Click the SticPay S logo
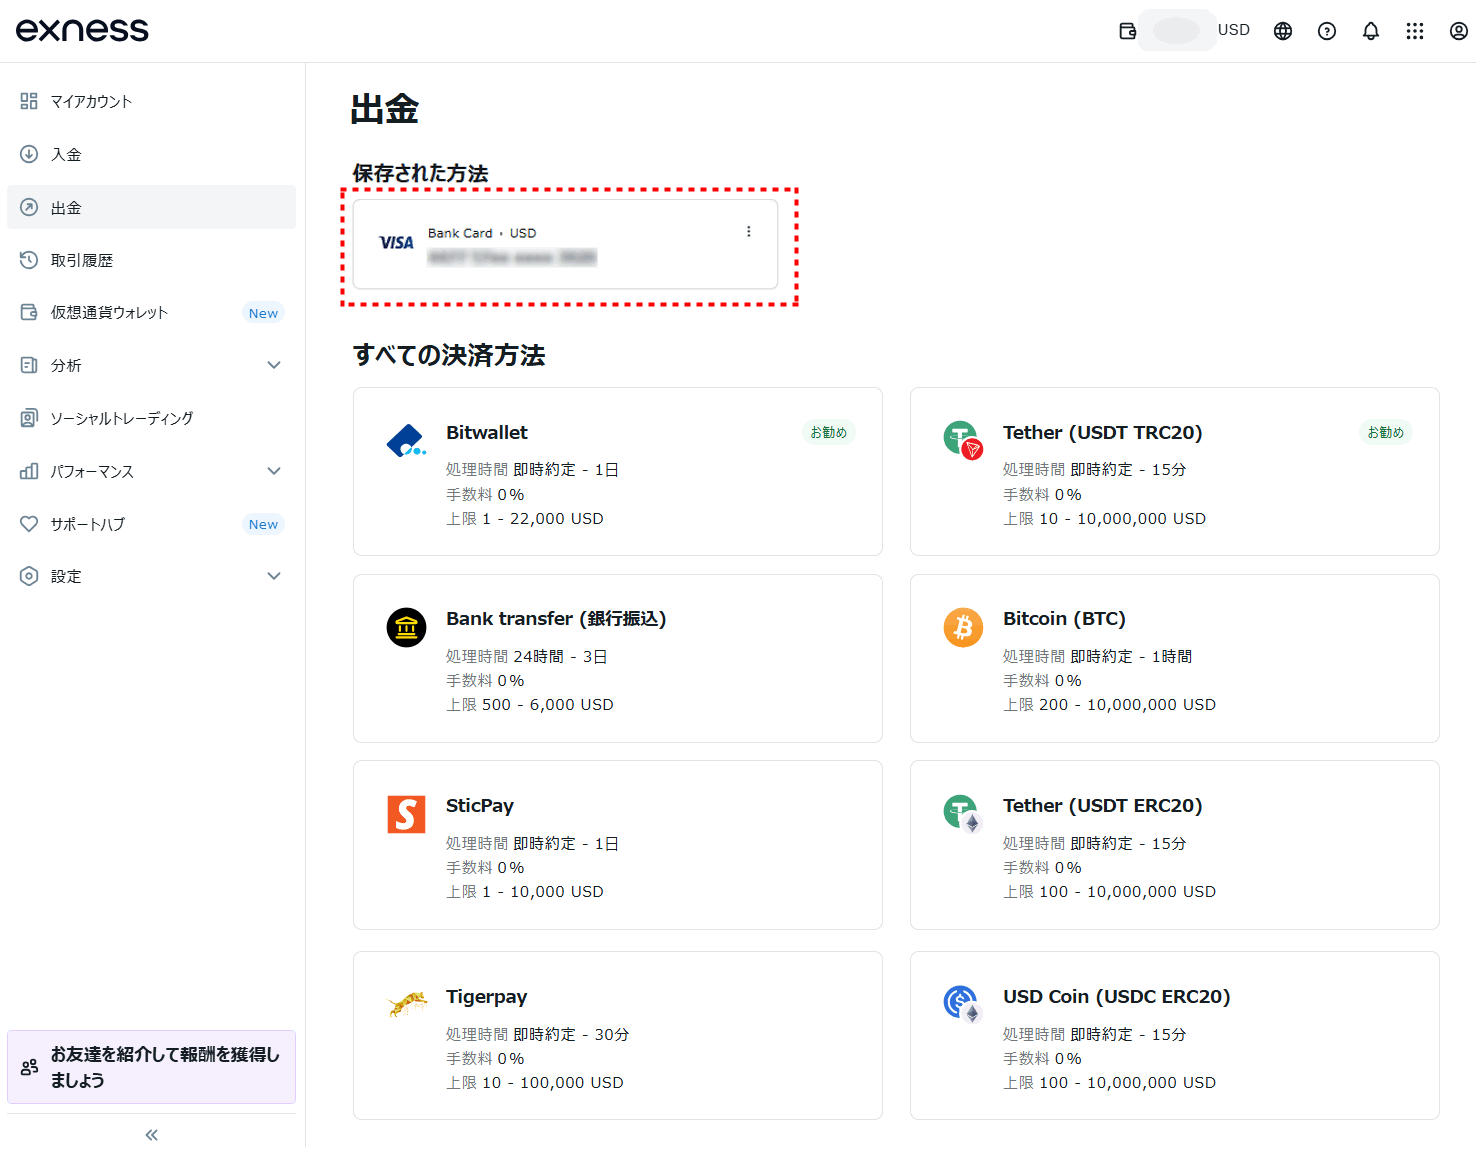 [406, 814]
